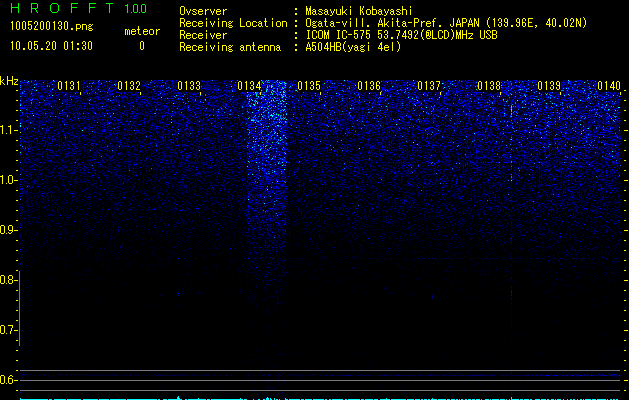Select the HROFFT 1.0.0 title text
This screenshot has width=629, height=400.
click(78, 8)
